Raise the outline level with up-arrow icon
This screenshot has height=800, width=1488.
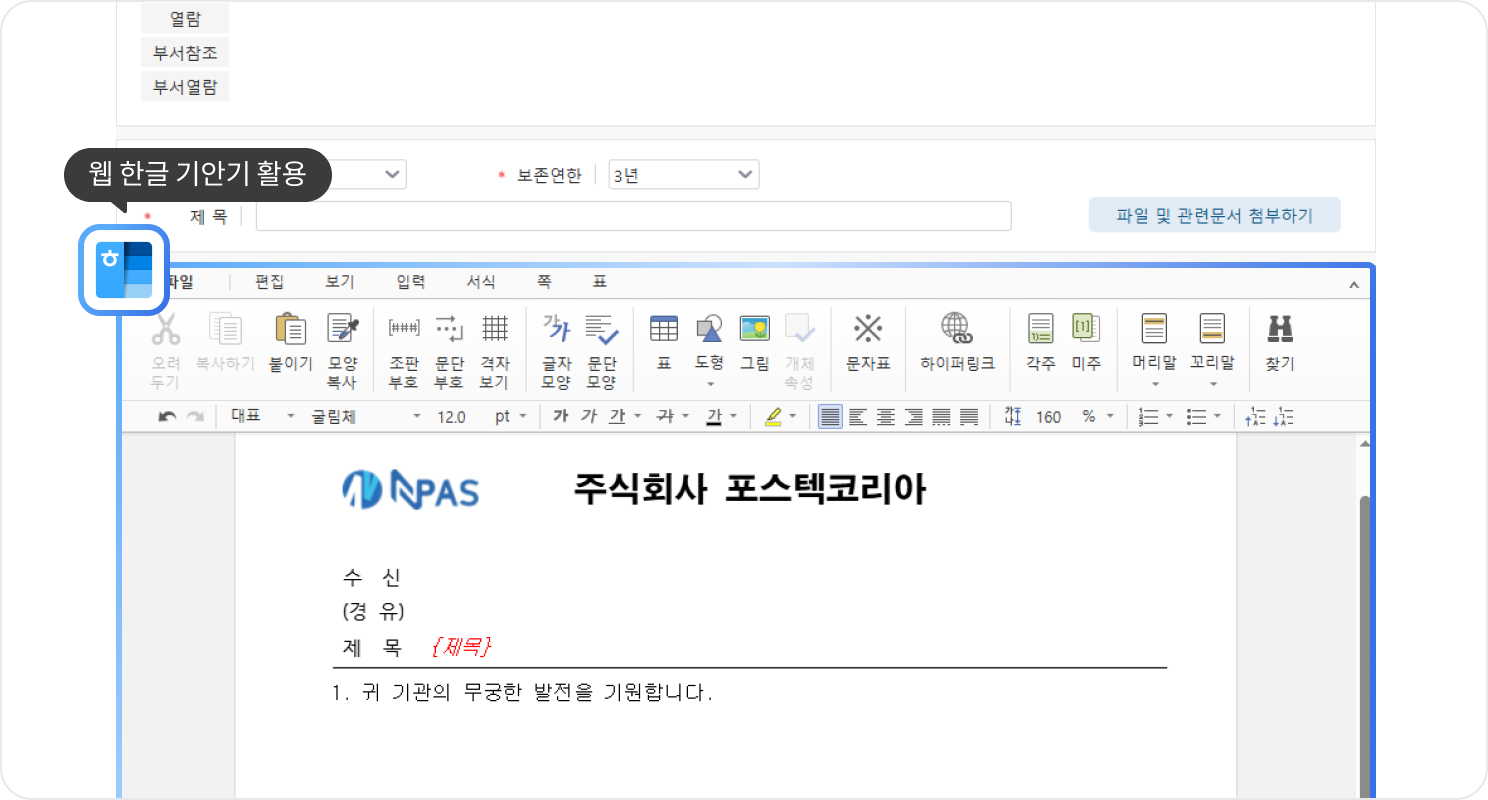click(1255, 417)
